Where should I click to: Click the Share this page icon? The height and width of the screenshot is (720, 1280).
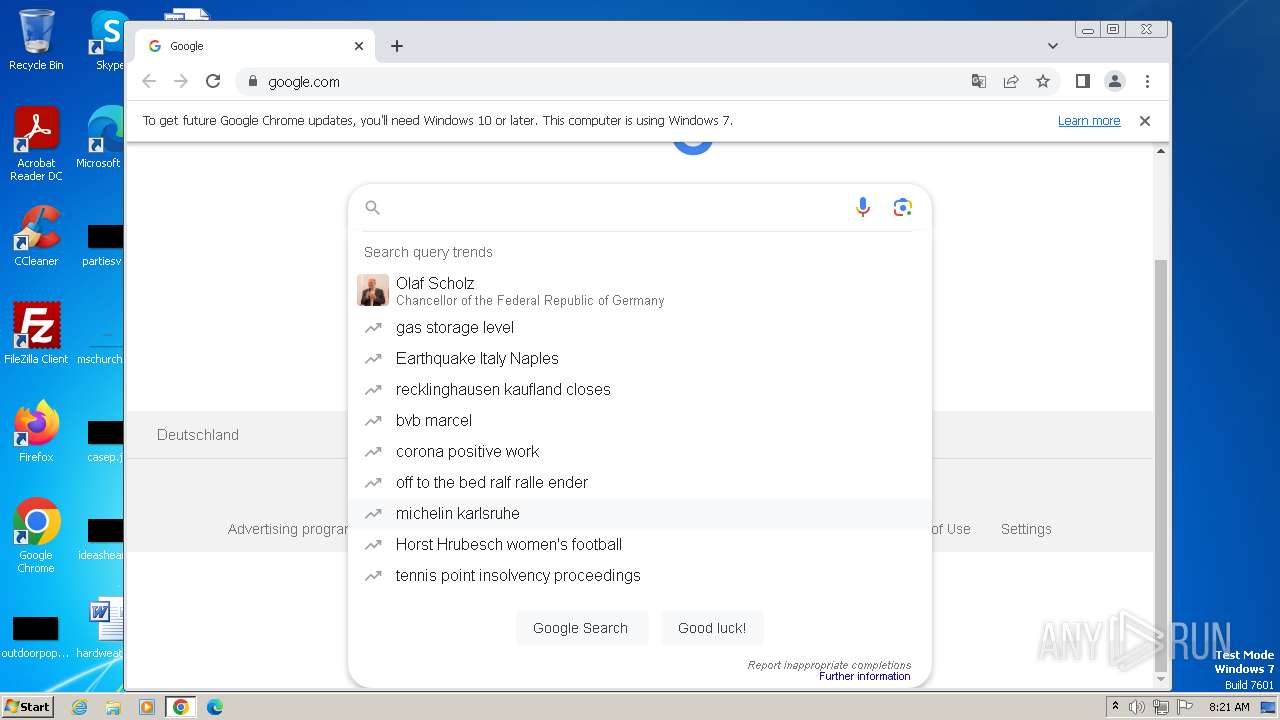[x=1011, y=81]
